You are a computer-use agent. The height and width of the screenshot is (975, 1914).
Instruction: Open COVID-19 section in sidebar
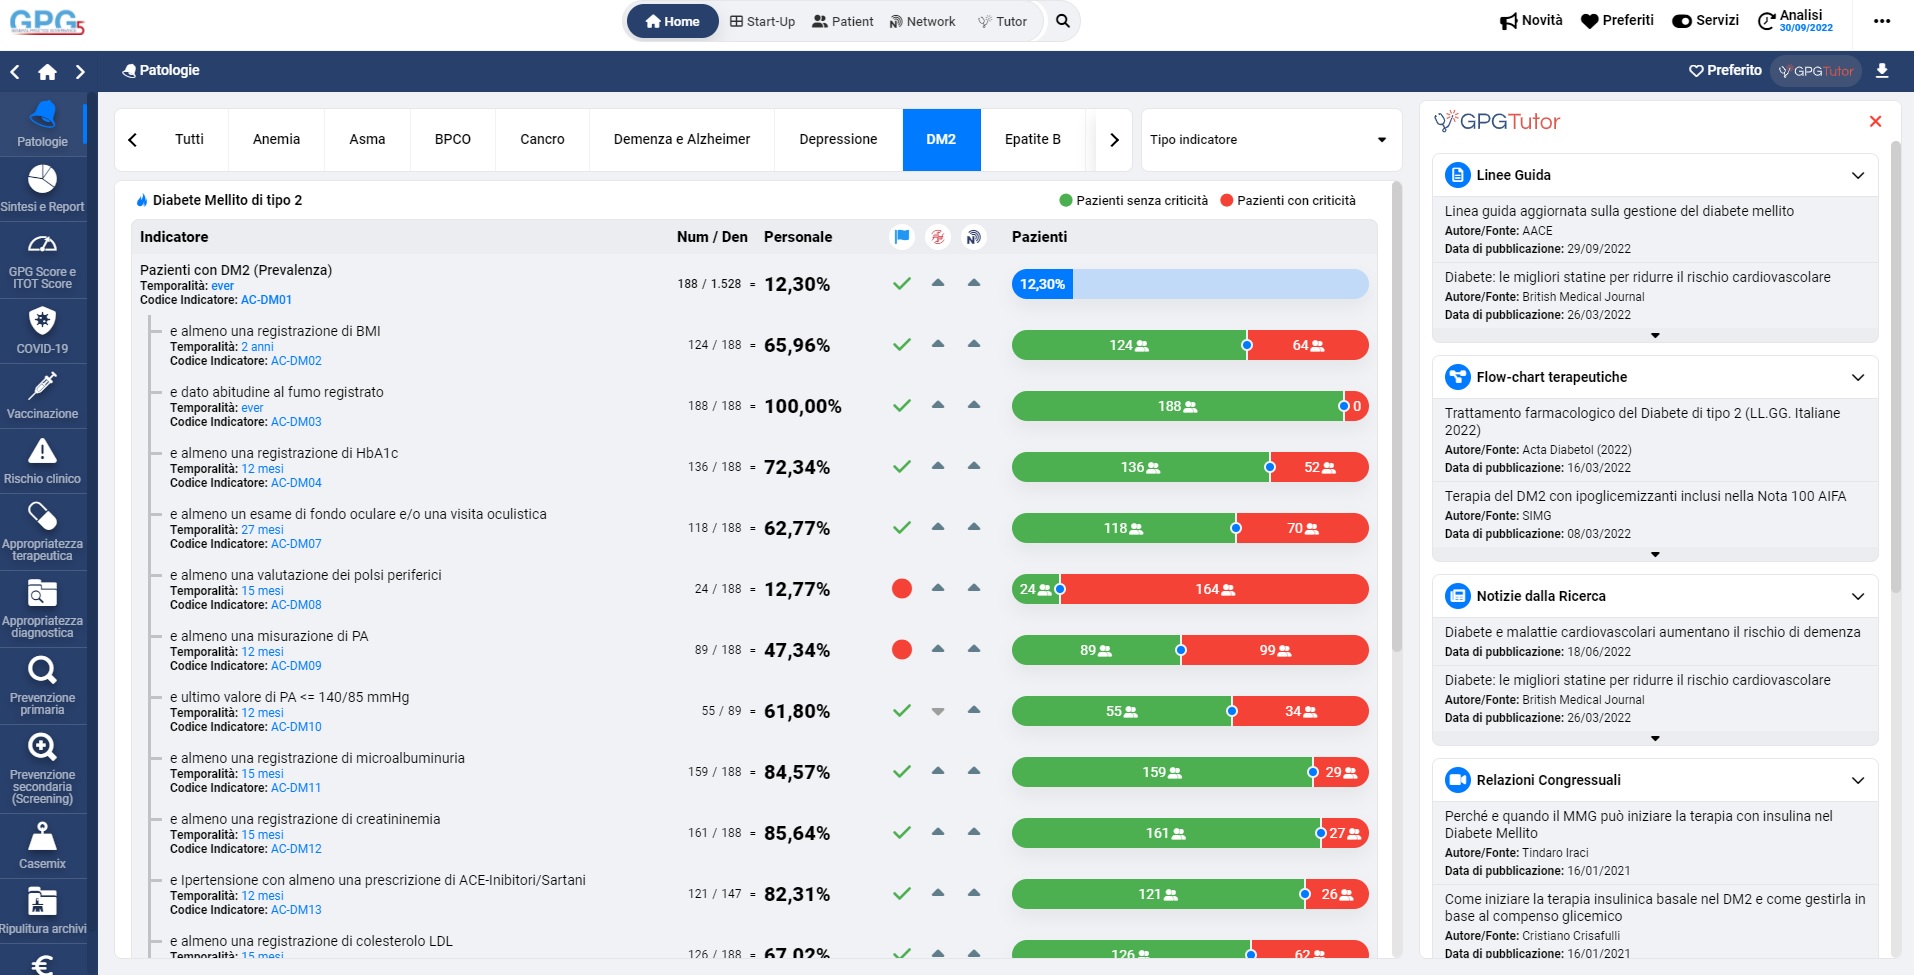(x=42, y=330)
